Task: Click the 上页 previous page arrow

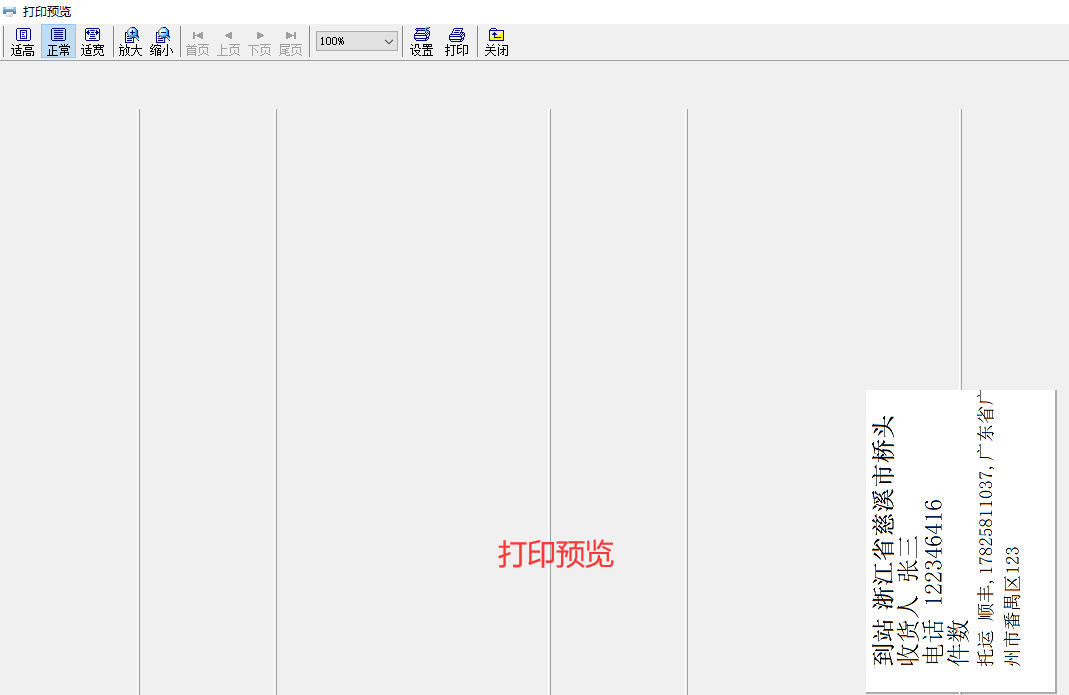Action: [x=228, y=42]
